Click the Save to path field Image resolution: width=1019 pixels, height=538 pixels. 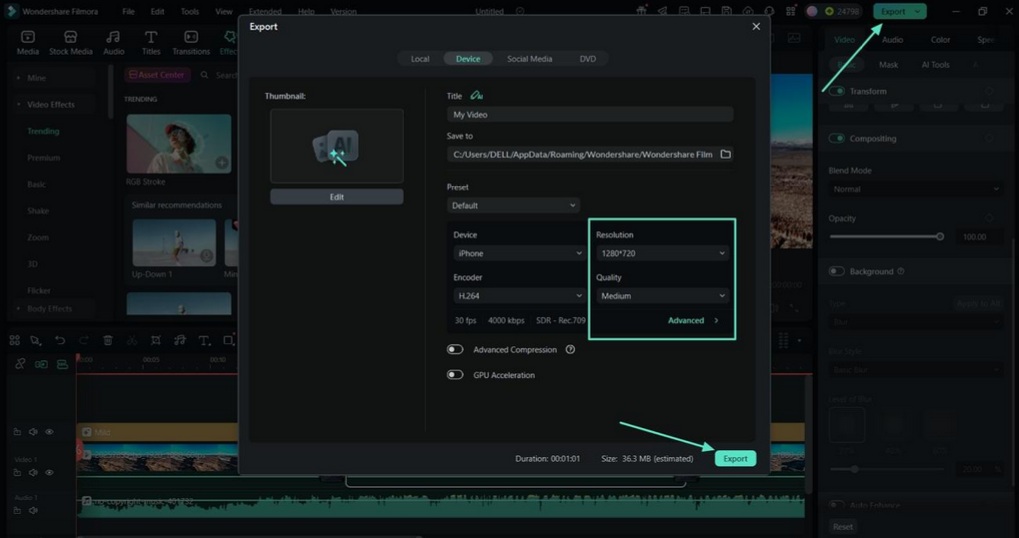pyautogui.click(x=582, y=154)
